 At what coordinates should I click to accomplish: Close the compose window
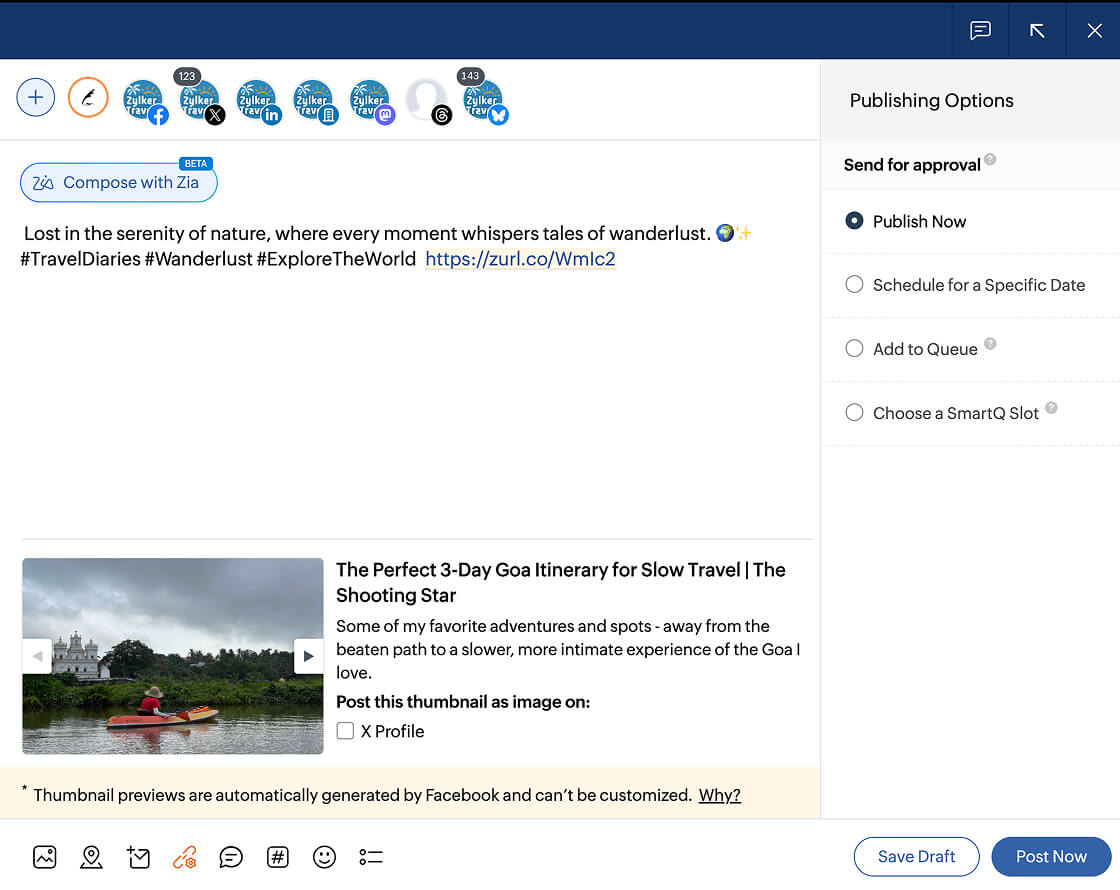click(x=1094, y=30)
